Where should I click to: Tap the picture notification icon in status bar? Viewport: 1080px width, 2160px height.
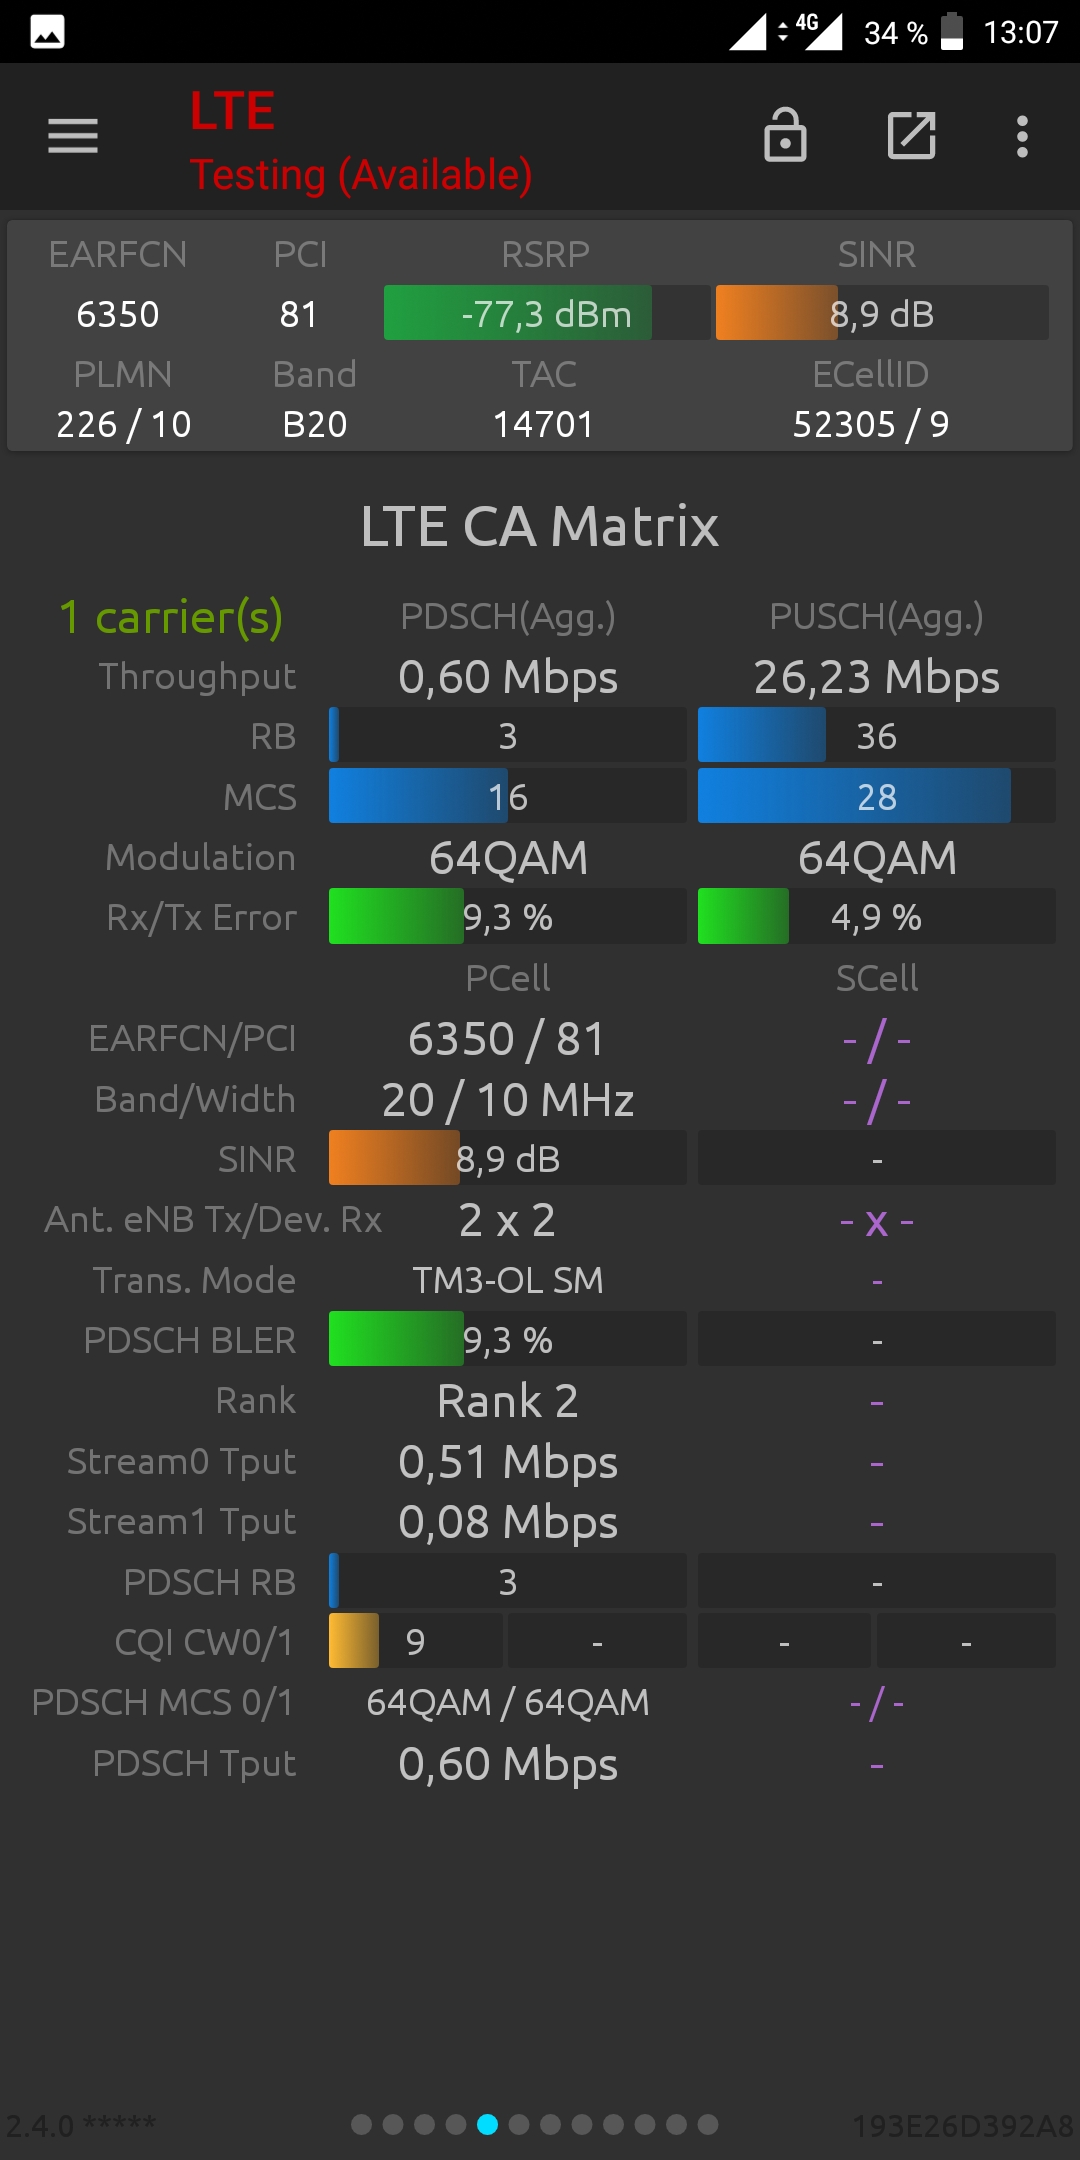(x=48, y=32)
